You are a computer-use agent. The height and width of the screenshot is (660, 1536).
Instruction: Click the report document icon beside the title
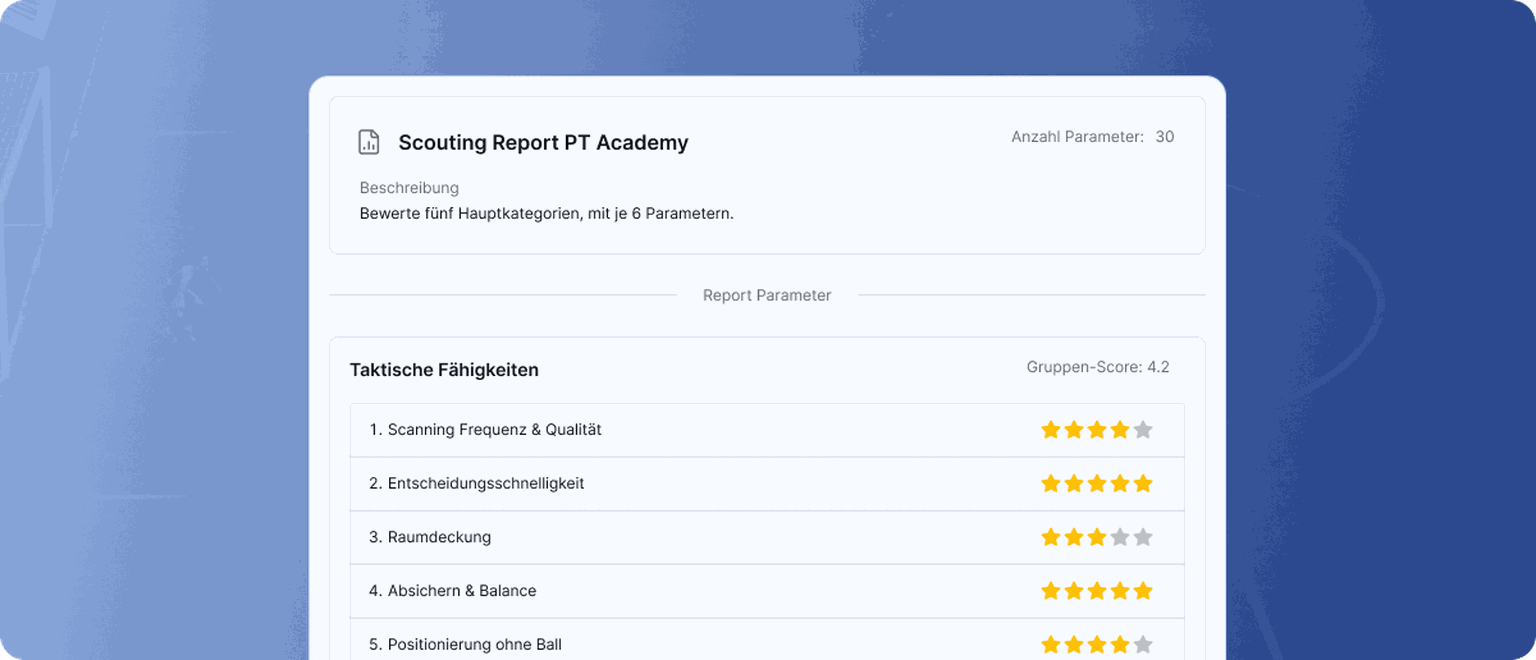click(369, 142)
